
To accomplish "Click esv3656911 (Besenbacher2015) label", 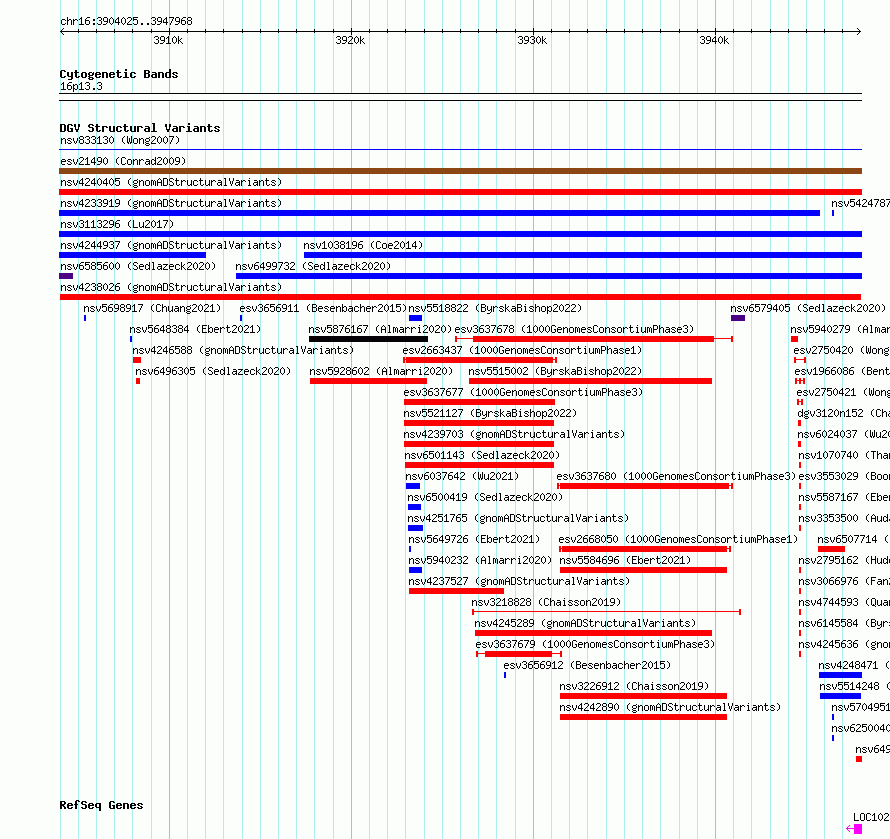I will (323, 308).
